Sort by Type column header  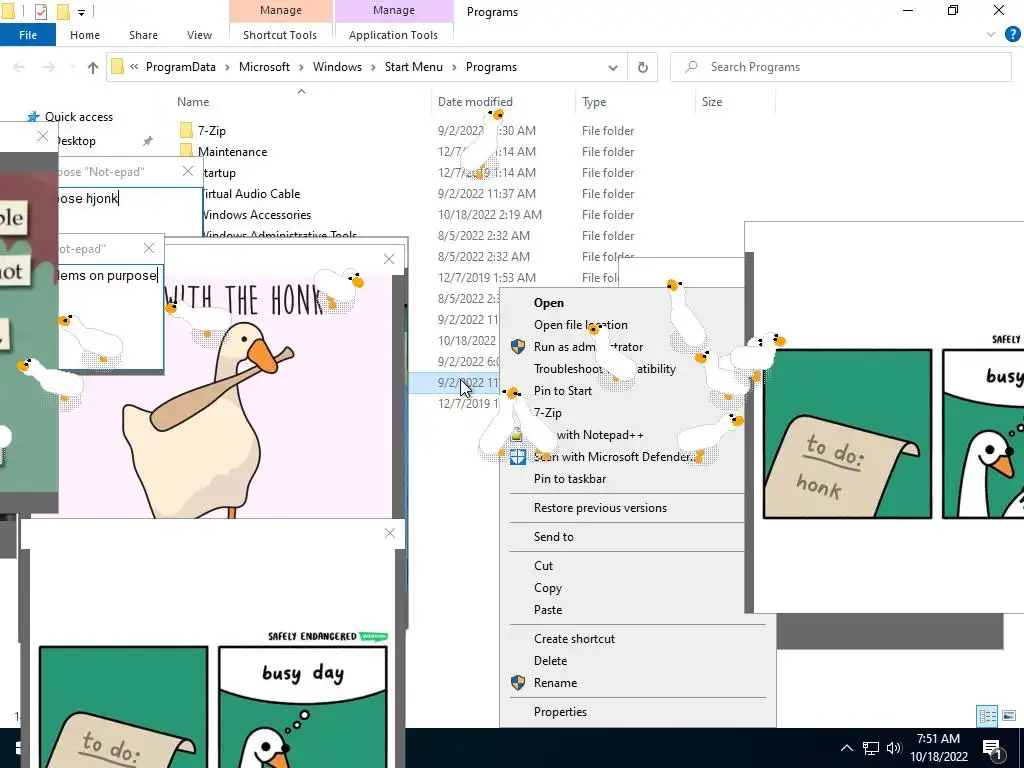point(594,102)
